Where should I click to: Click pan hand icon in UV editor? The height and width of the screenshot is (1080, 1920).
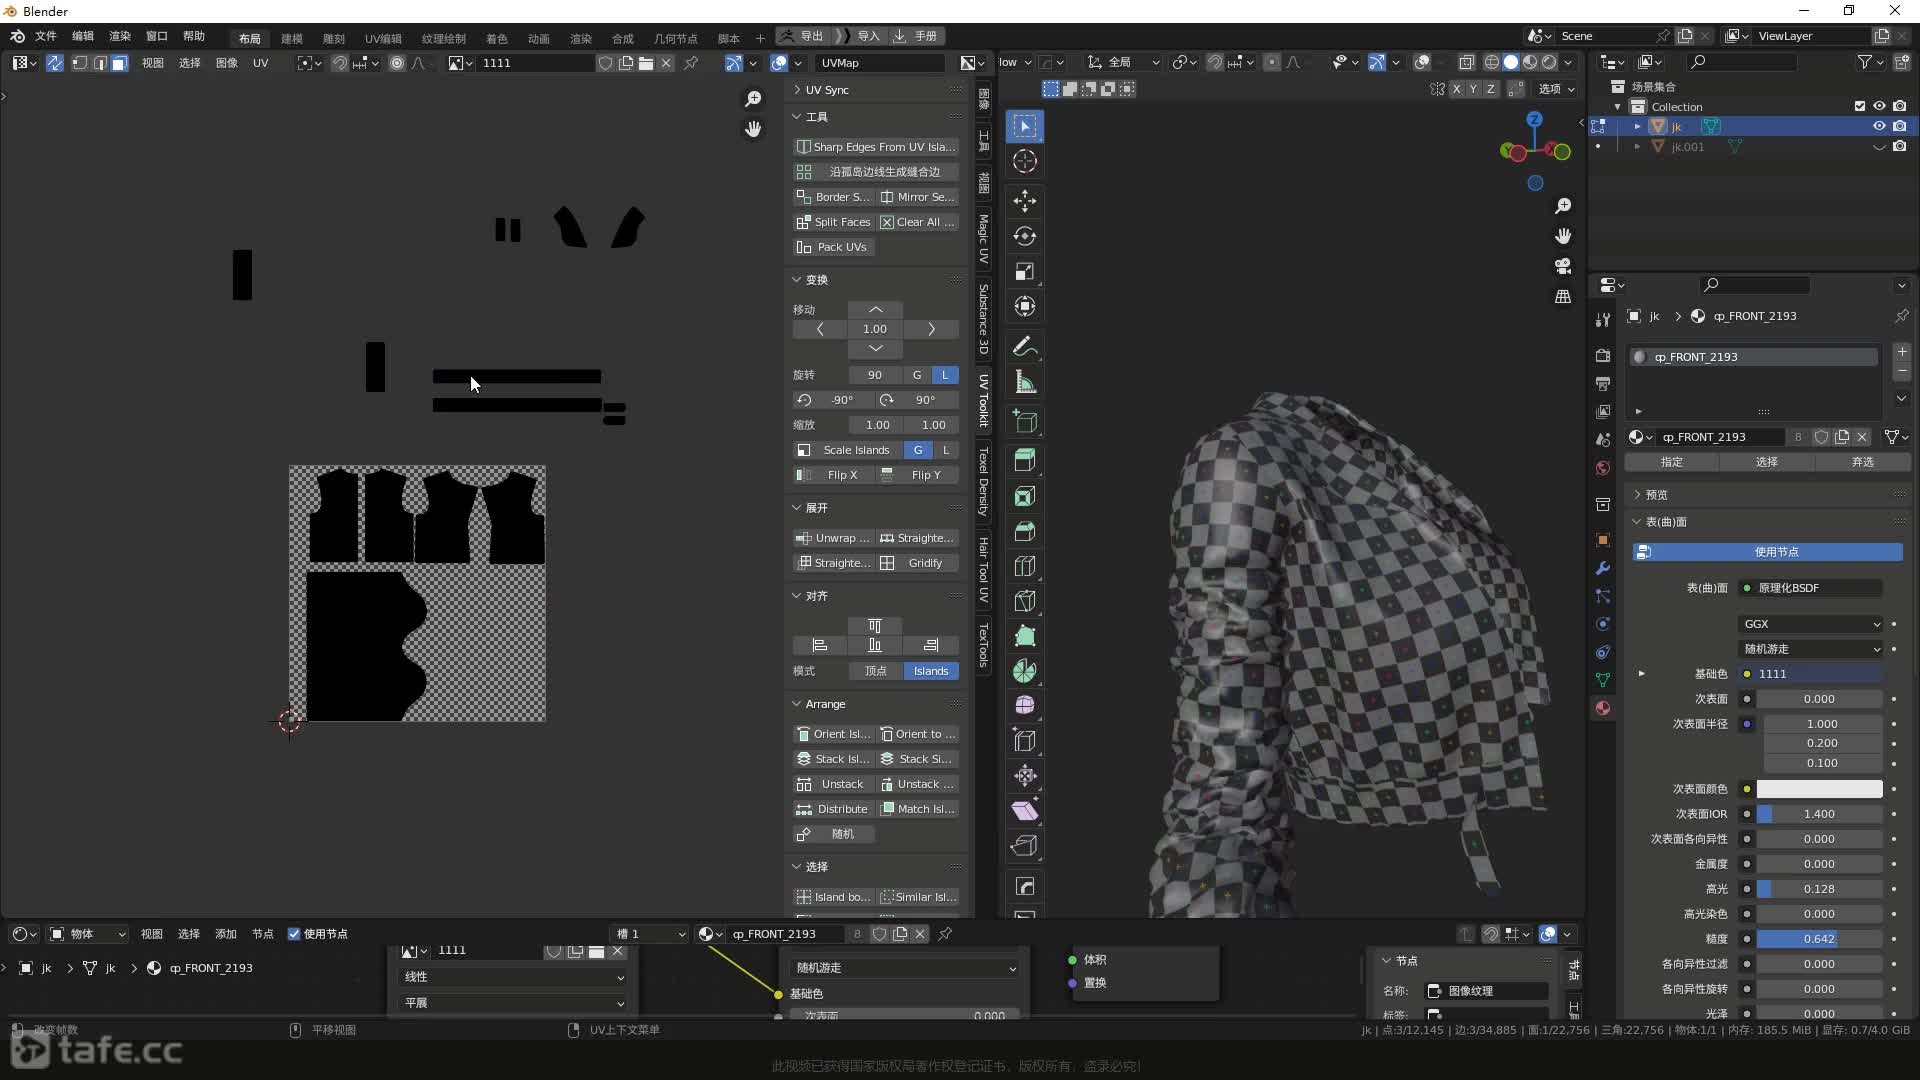tap(753, 129)
